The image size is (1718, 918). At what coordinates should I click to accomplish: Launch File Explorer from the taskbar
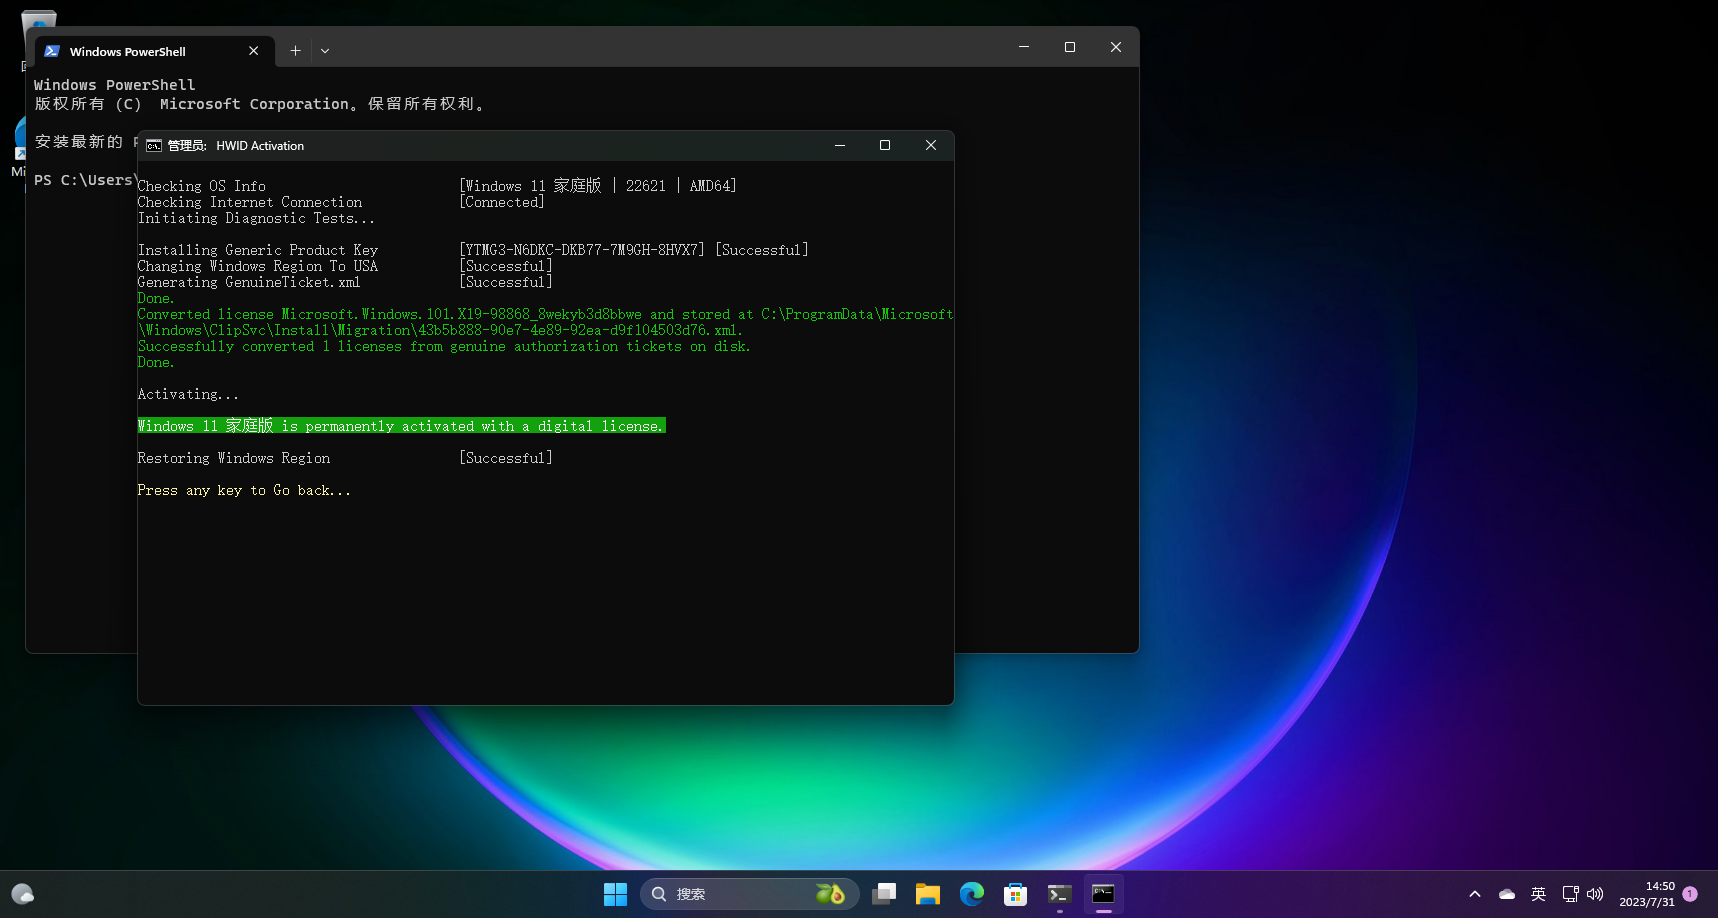(x=927, y=894)
